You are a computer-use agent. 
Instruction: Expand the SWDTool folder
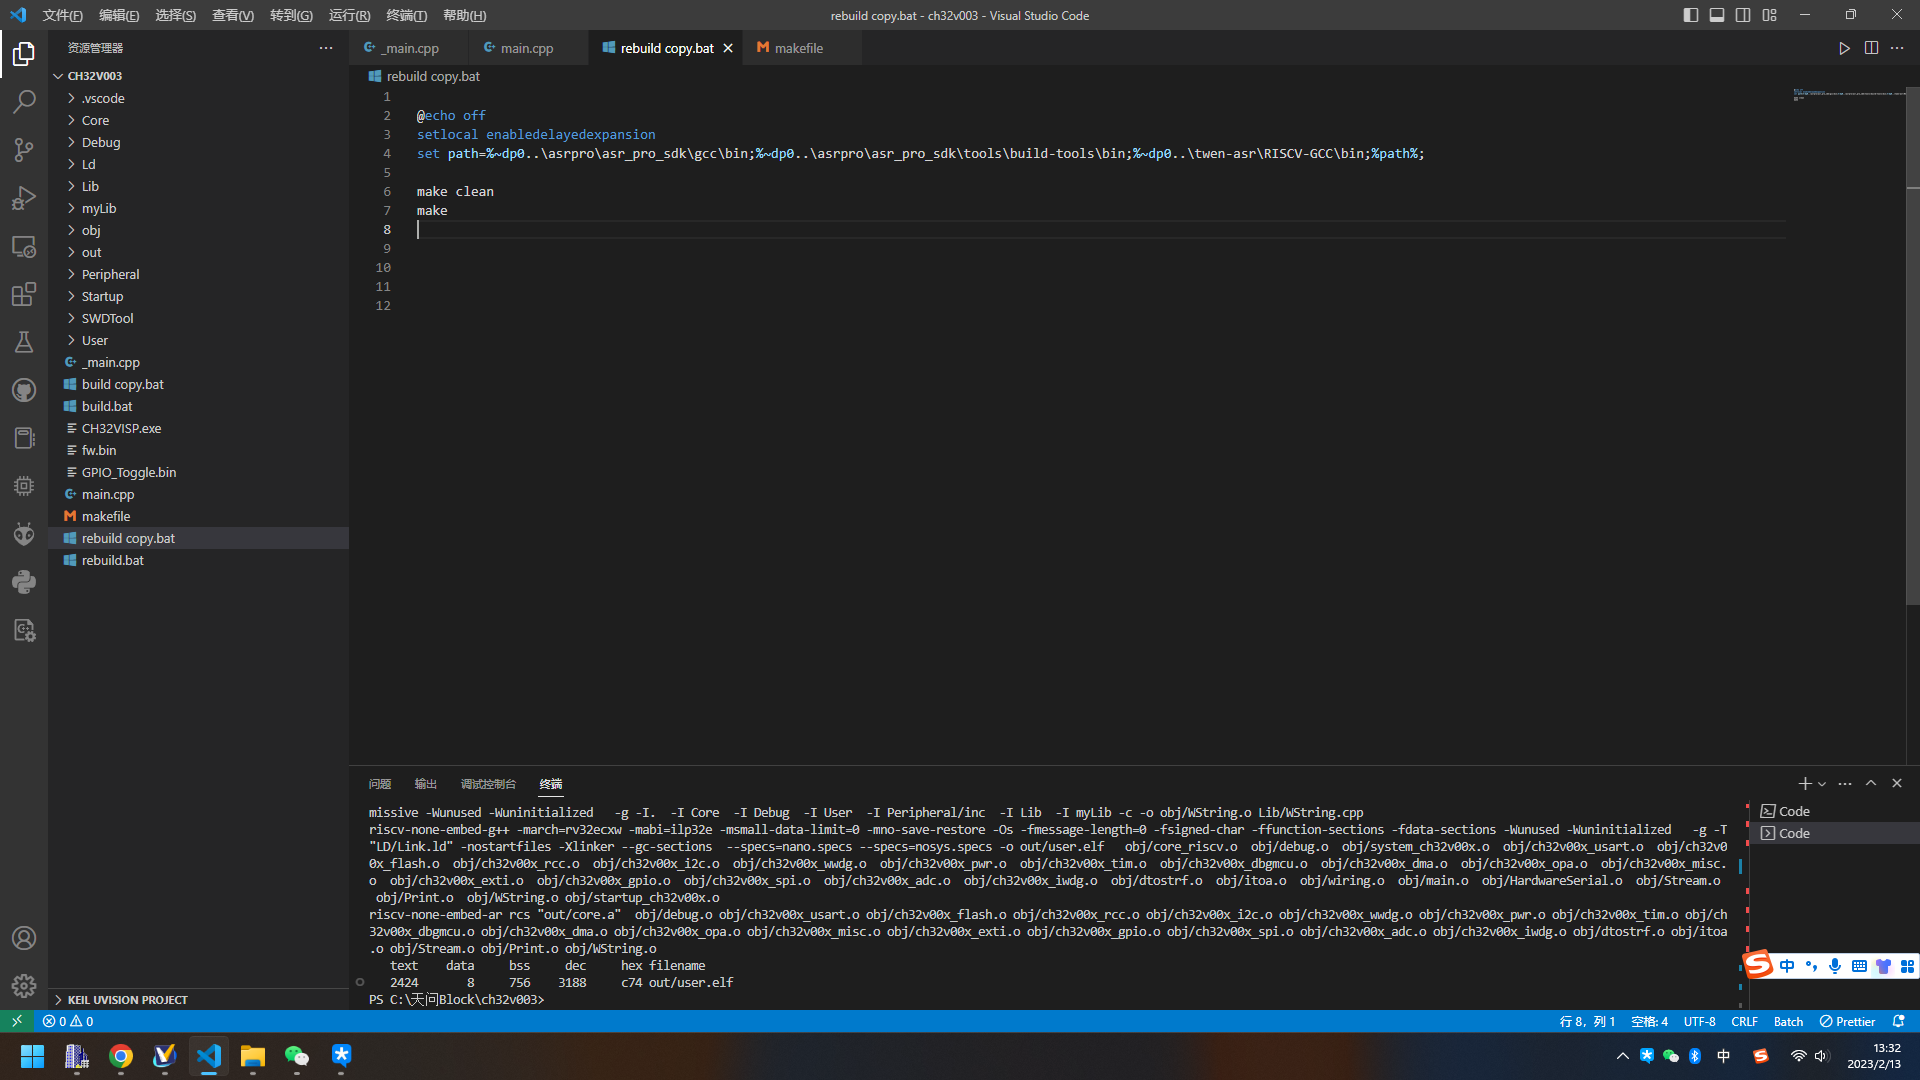coord(198,318)
